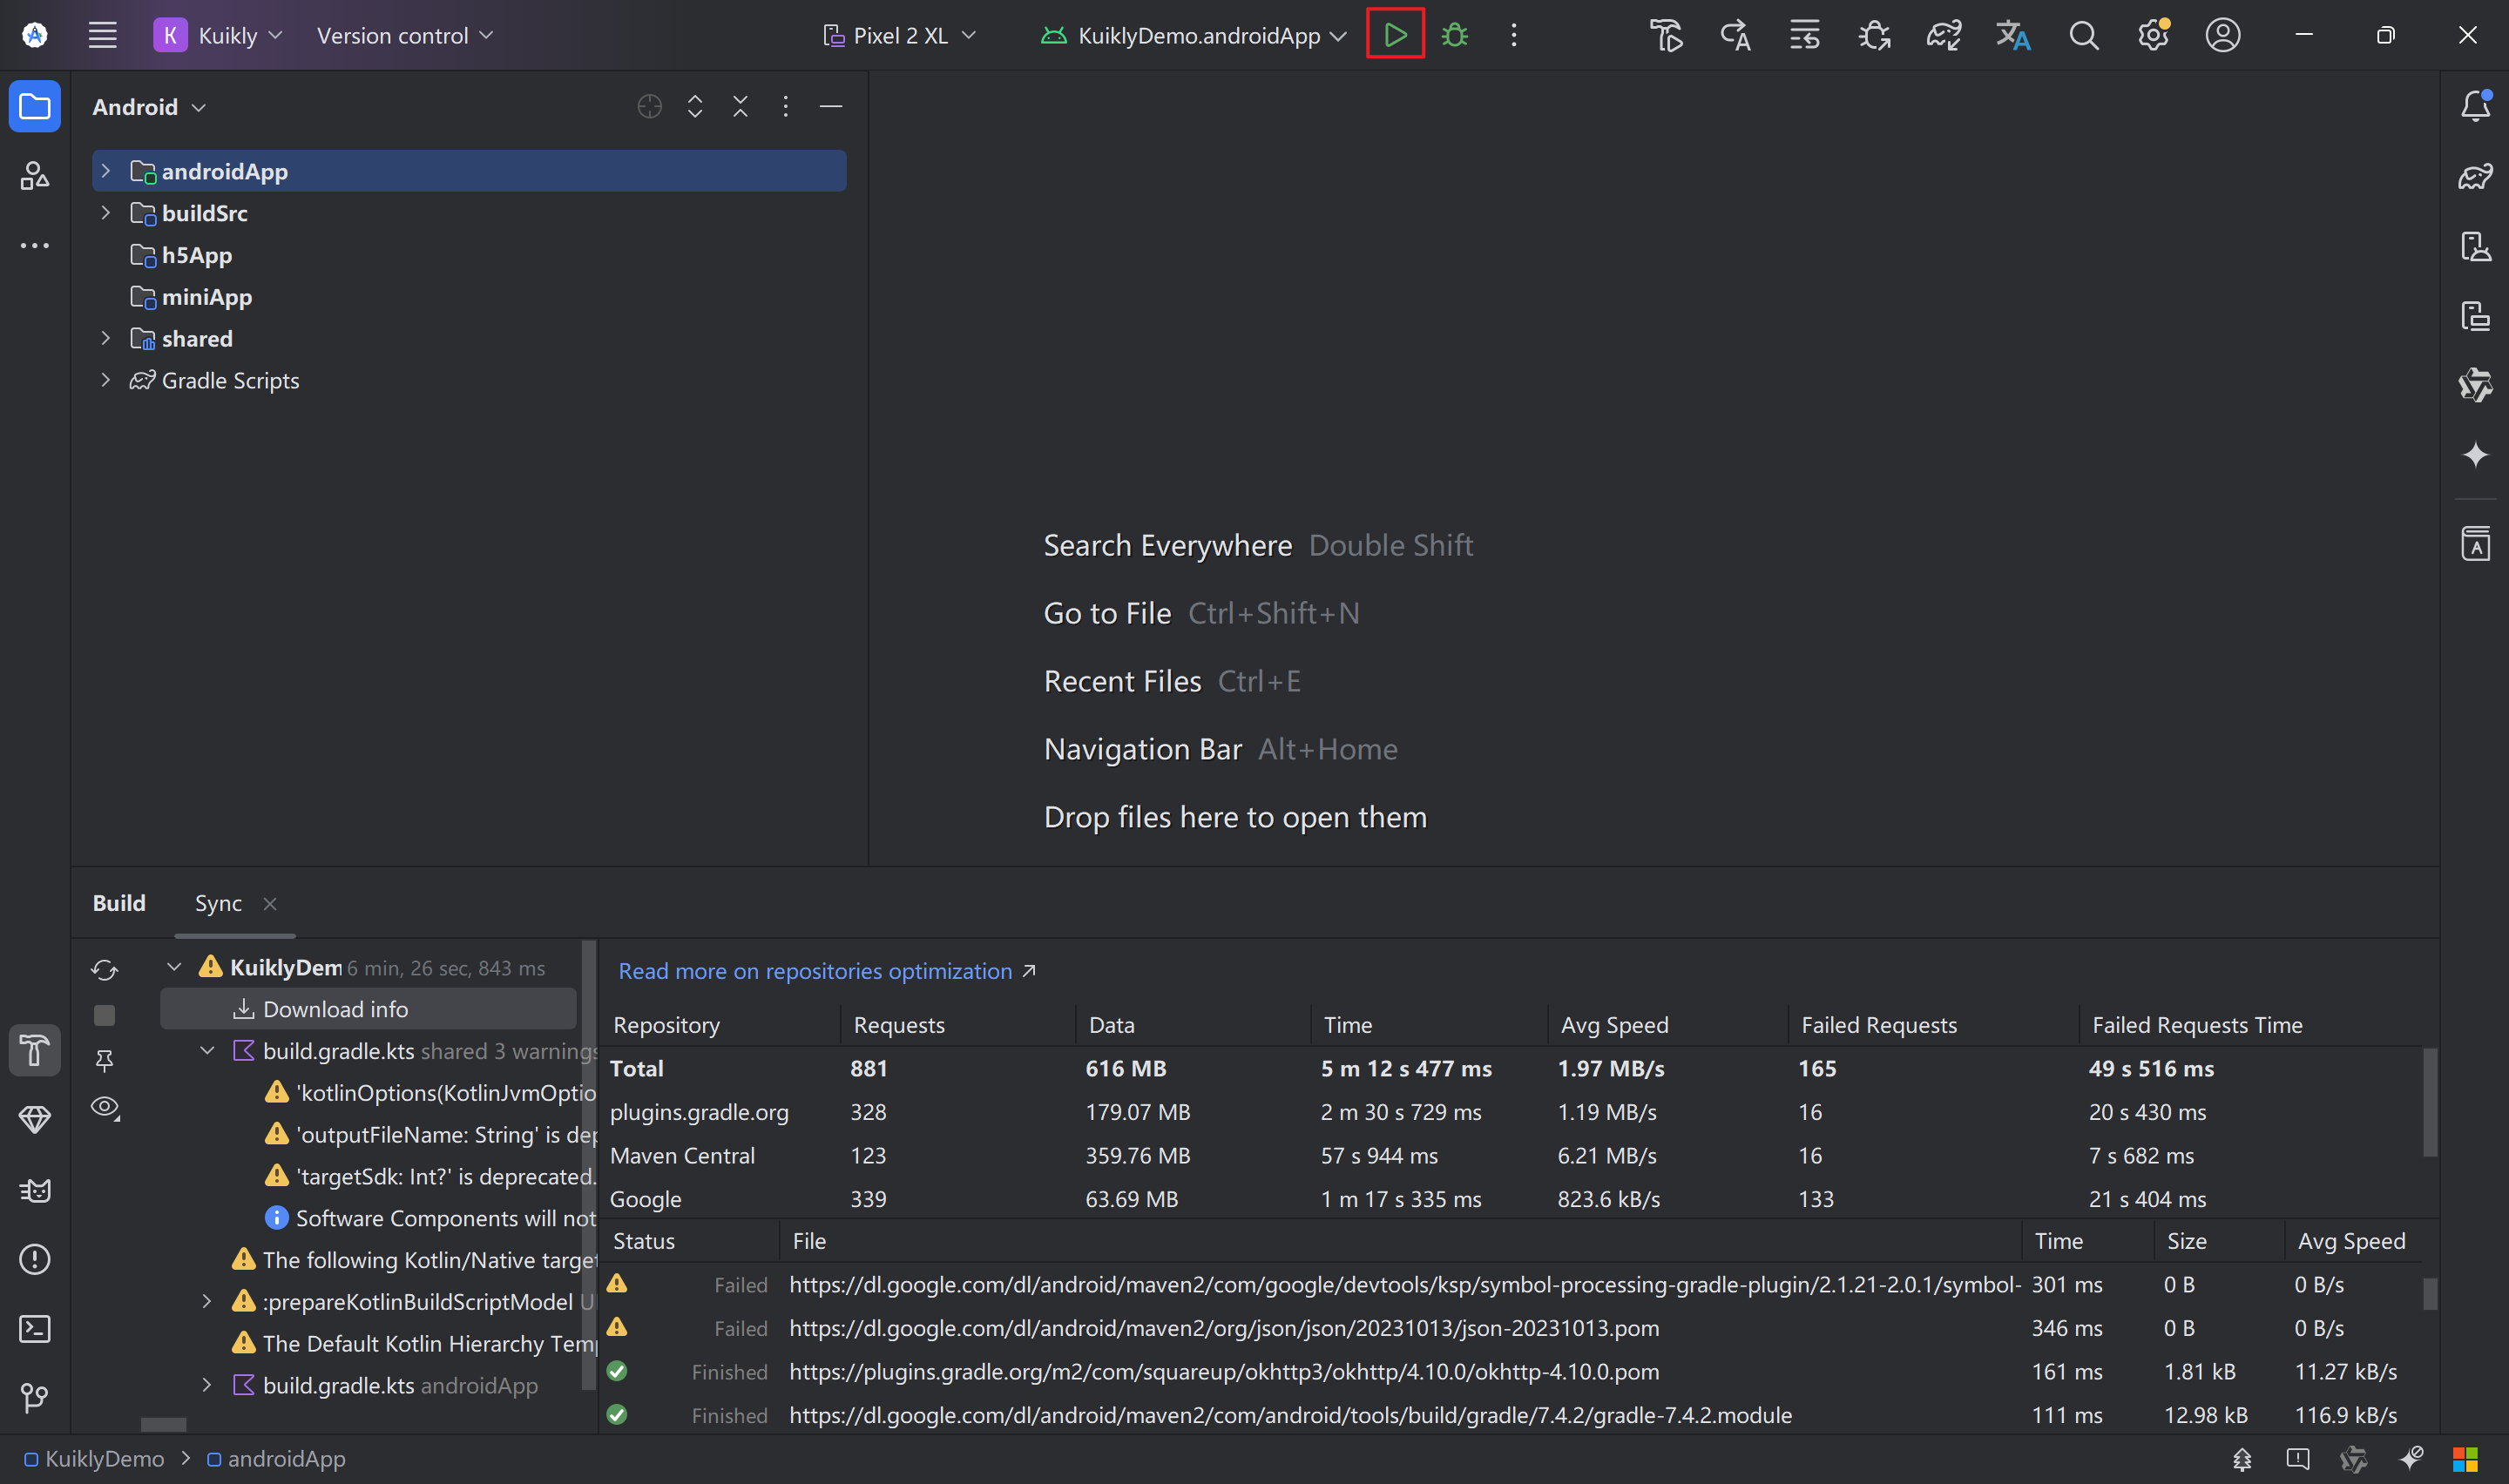This screenshot has width=2509, height=1484.
Task: Open the Search Everywhere magnifier icon
Action: click(x=2083, y=36)
